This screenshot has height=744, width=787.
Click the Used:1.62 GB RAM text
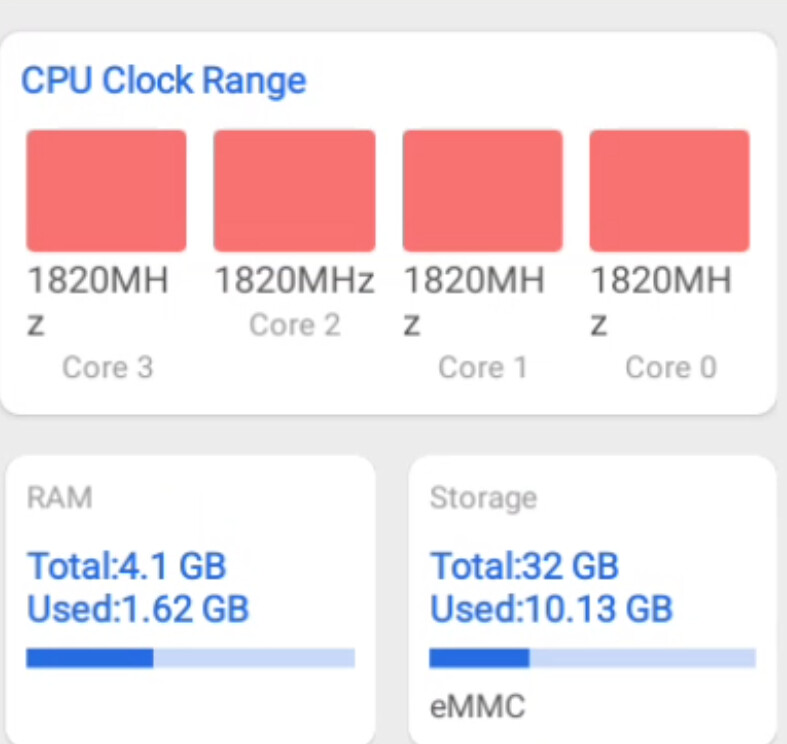pyautogui.click(x=138, y=607)
